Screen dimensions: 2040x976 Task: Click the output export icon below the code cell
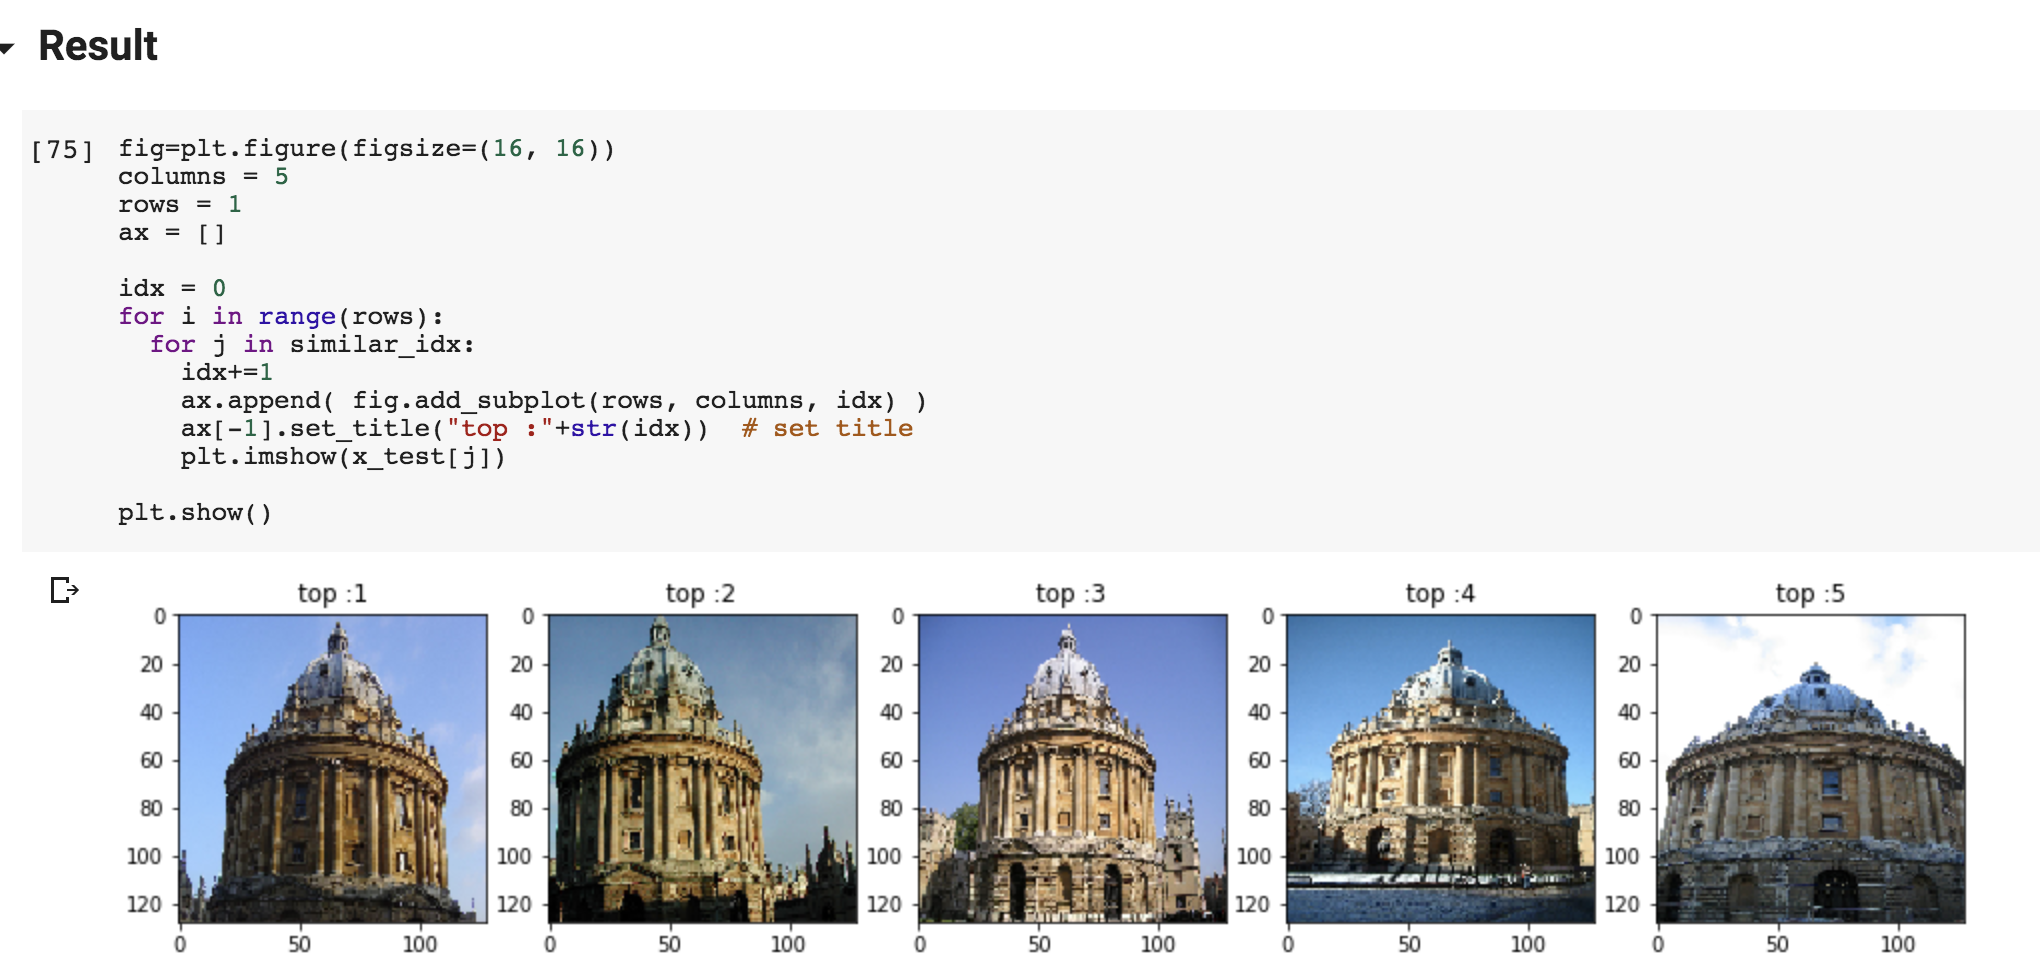[x=63, y=591]
